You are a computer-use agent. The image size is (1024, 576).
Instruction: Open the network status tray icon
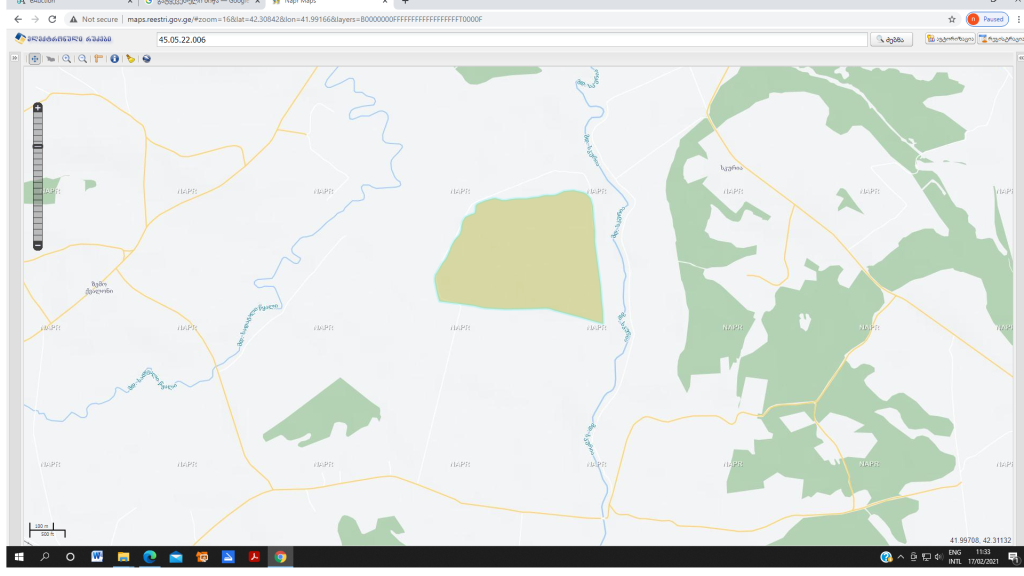[x=926, y=557]
